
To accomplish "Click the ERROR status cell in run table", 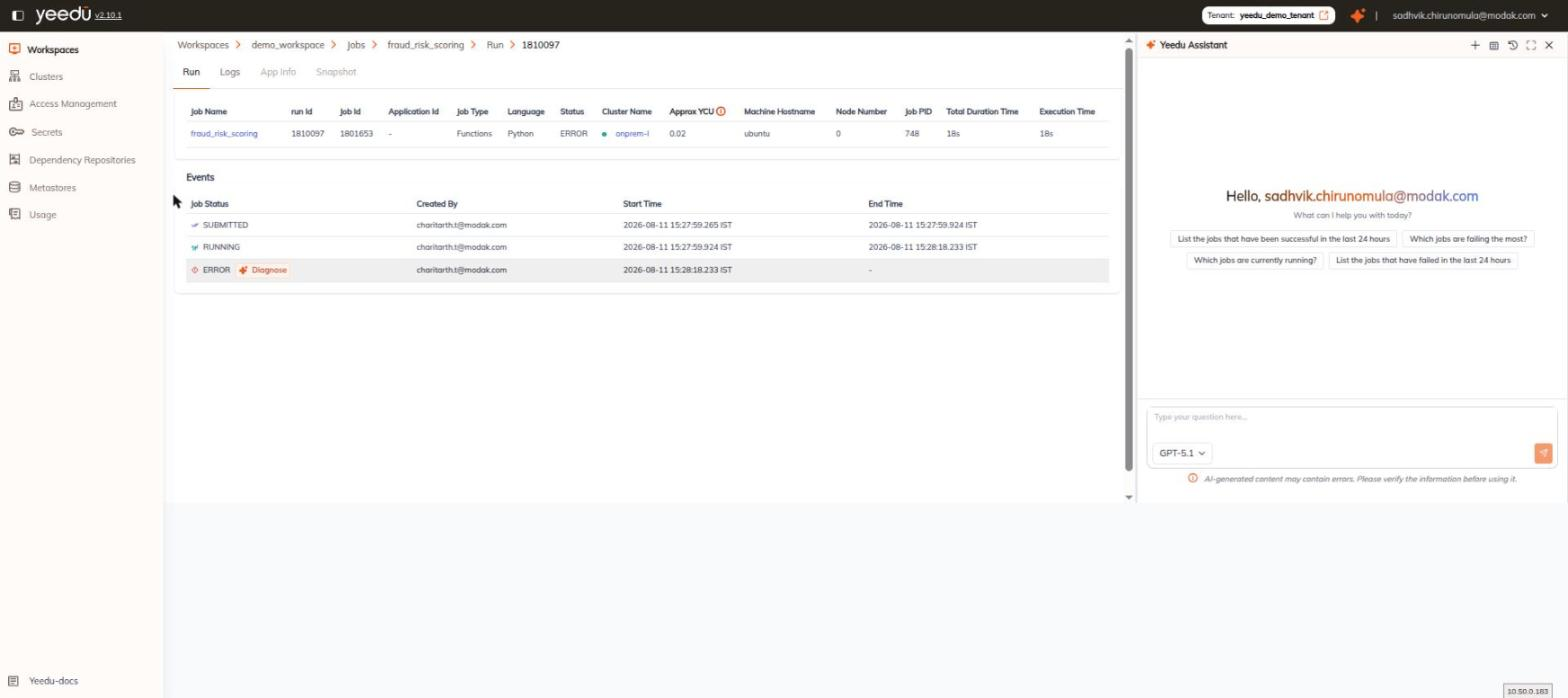I will [574, 134].
